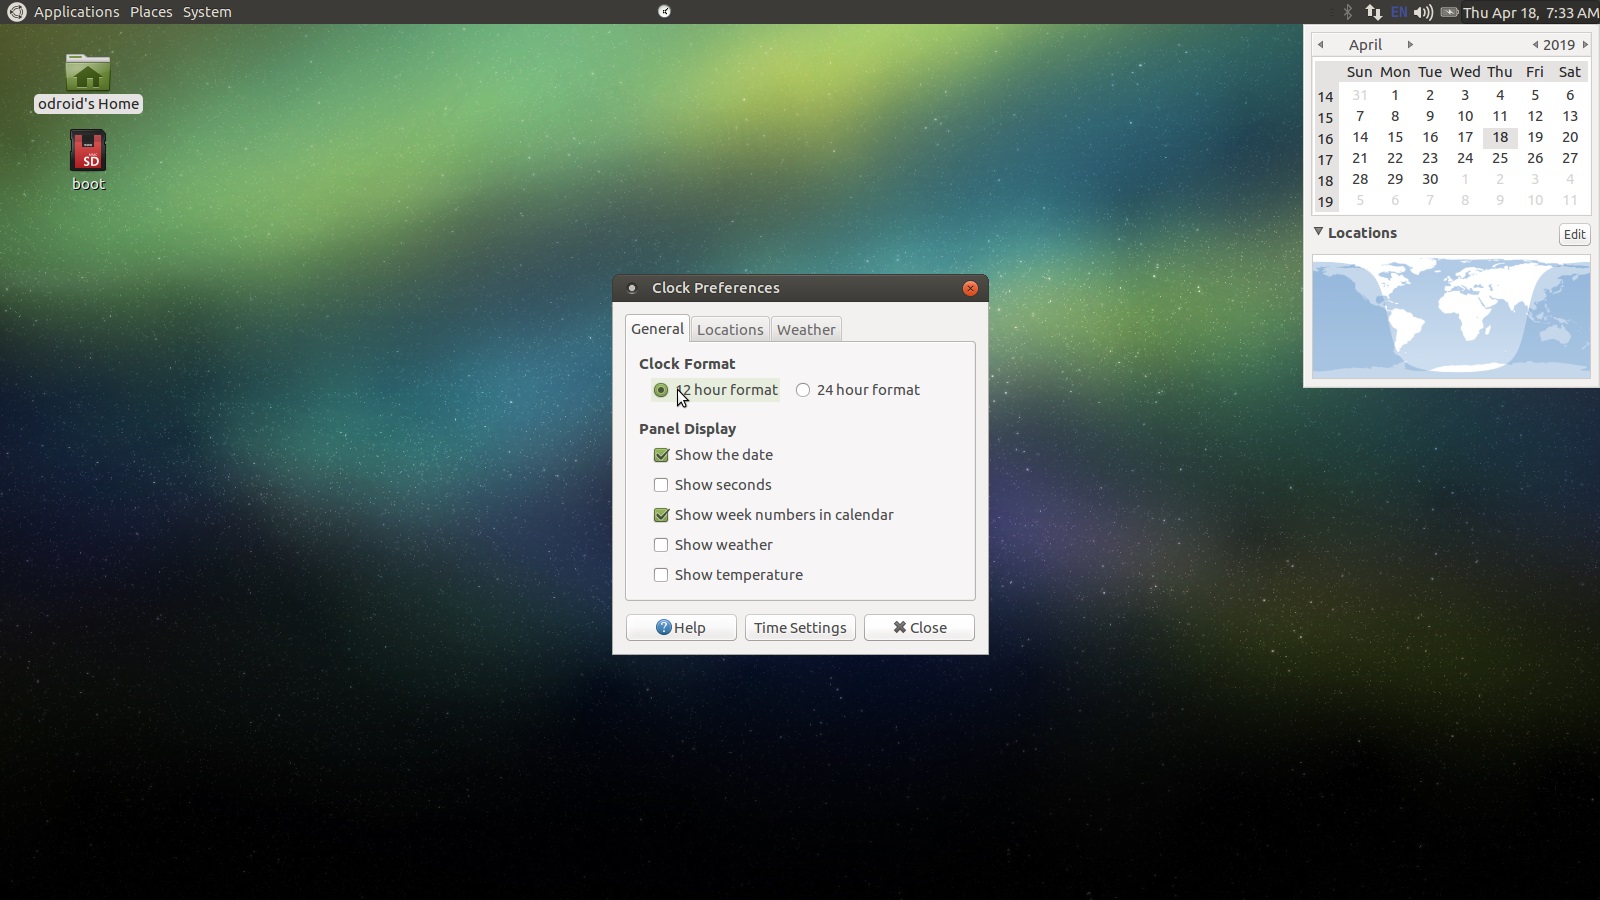The width and height of the screenshot is (1600, 900).
Task: Go to previous year using 2019's left arrow
Action: click(1535, 44)
